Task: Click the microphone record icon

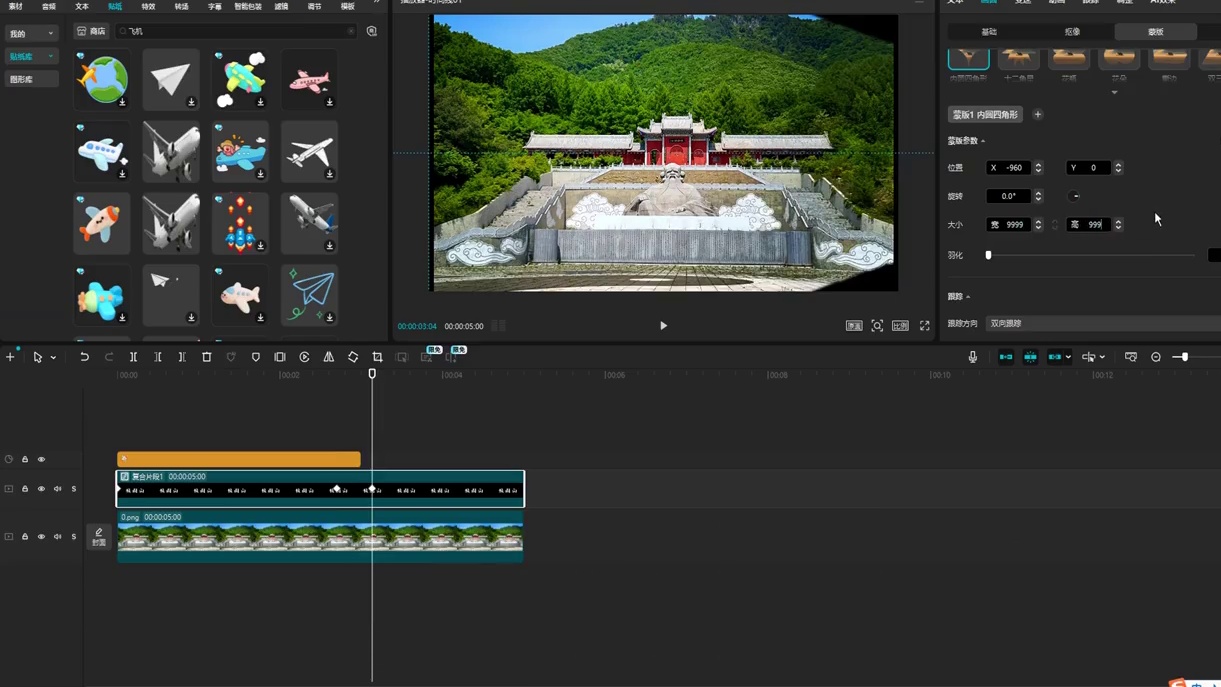Action: [973, 357]
